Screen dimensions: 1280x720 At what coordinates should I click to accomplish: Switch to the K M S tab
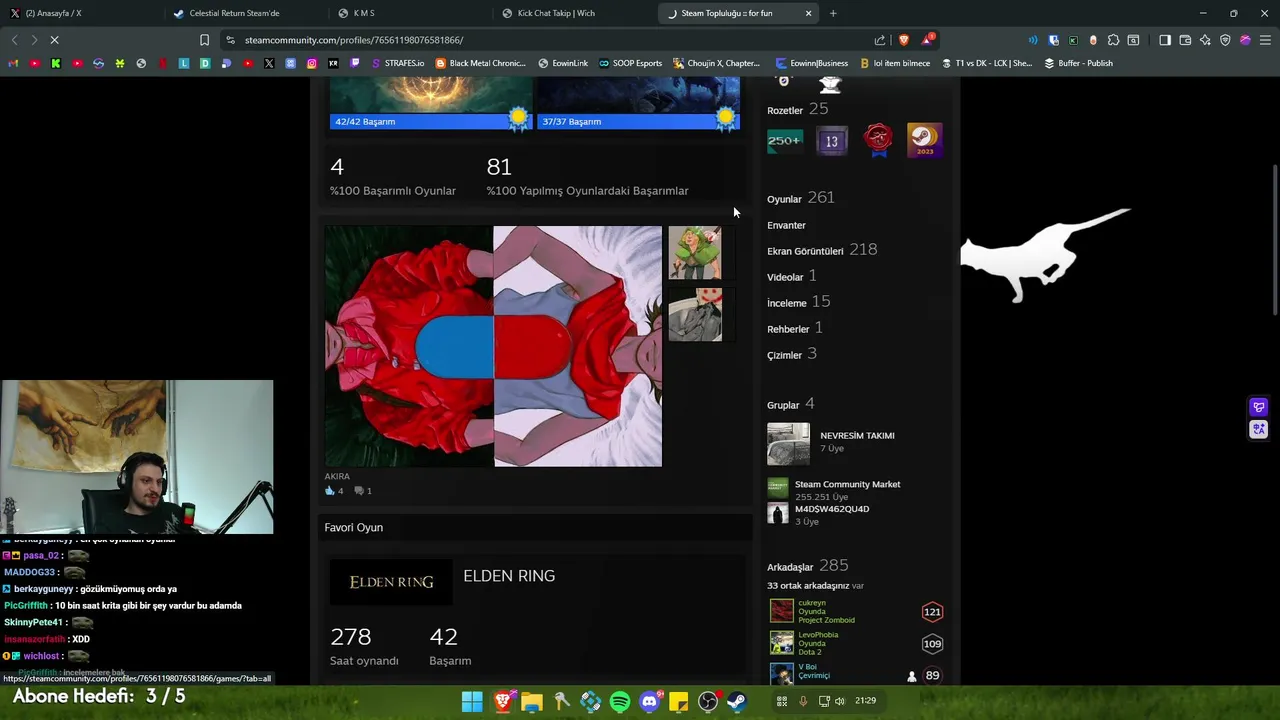click(x=410, y=13)
